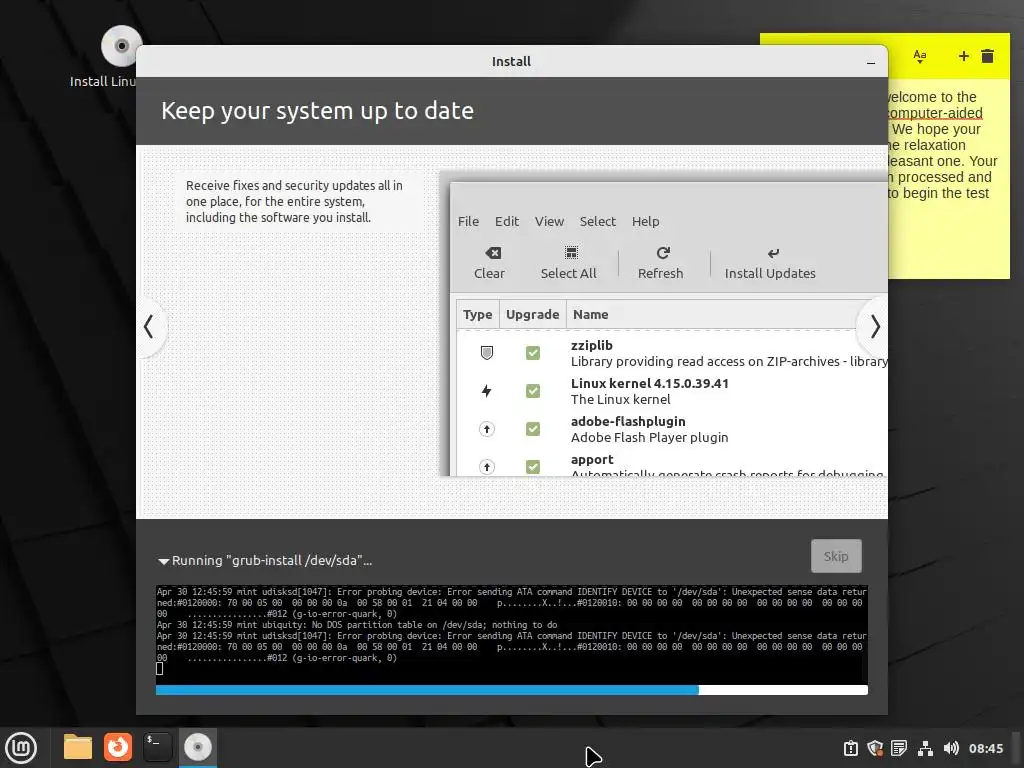Viewport: 1024px width, 768px height.
Task: Click the volume speaker tray icon
Action: pyautogui.click(x=951, y=748)
